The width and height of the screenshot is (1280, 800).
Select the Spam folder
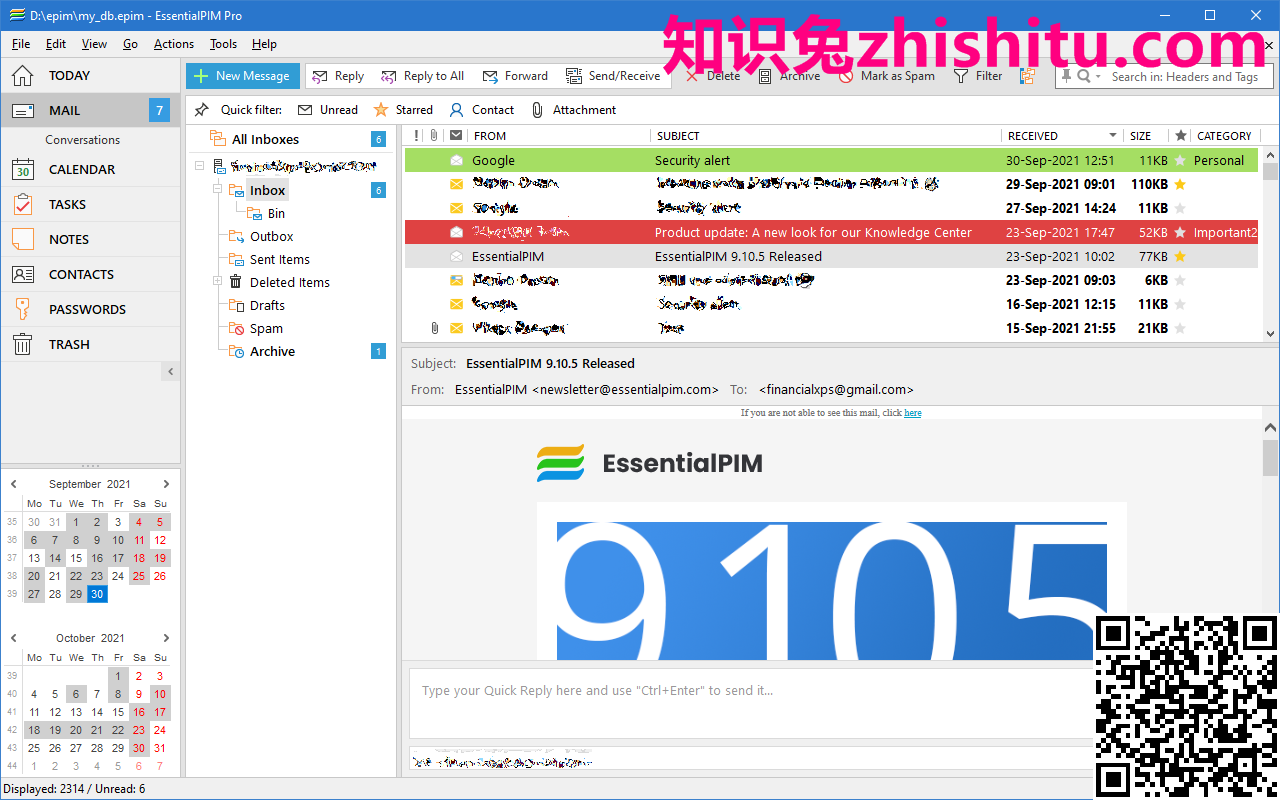266,328
